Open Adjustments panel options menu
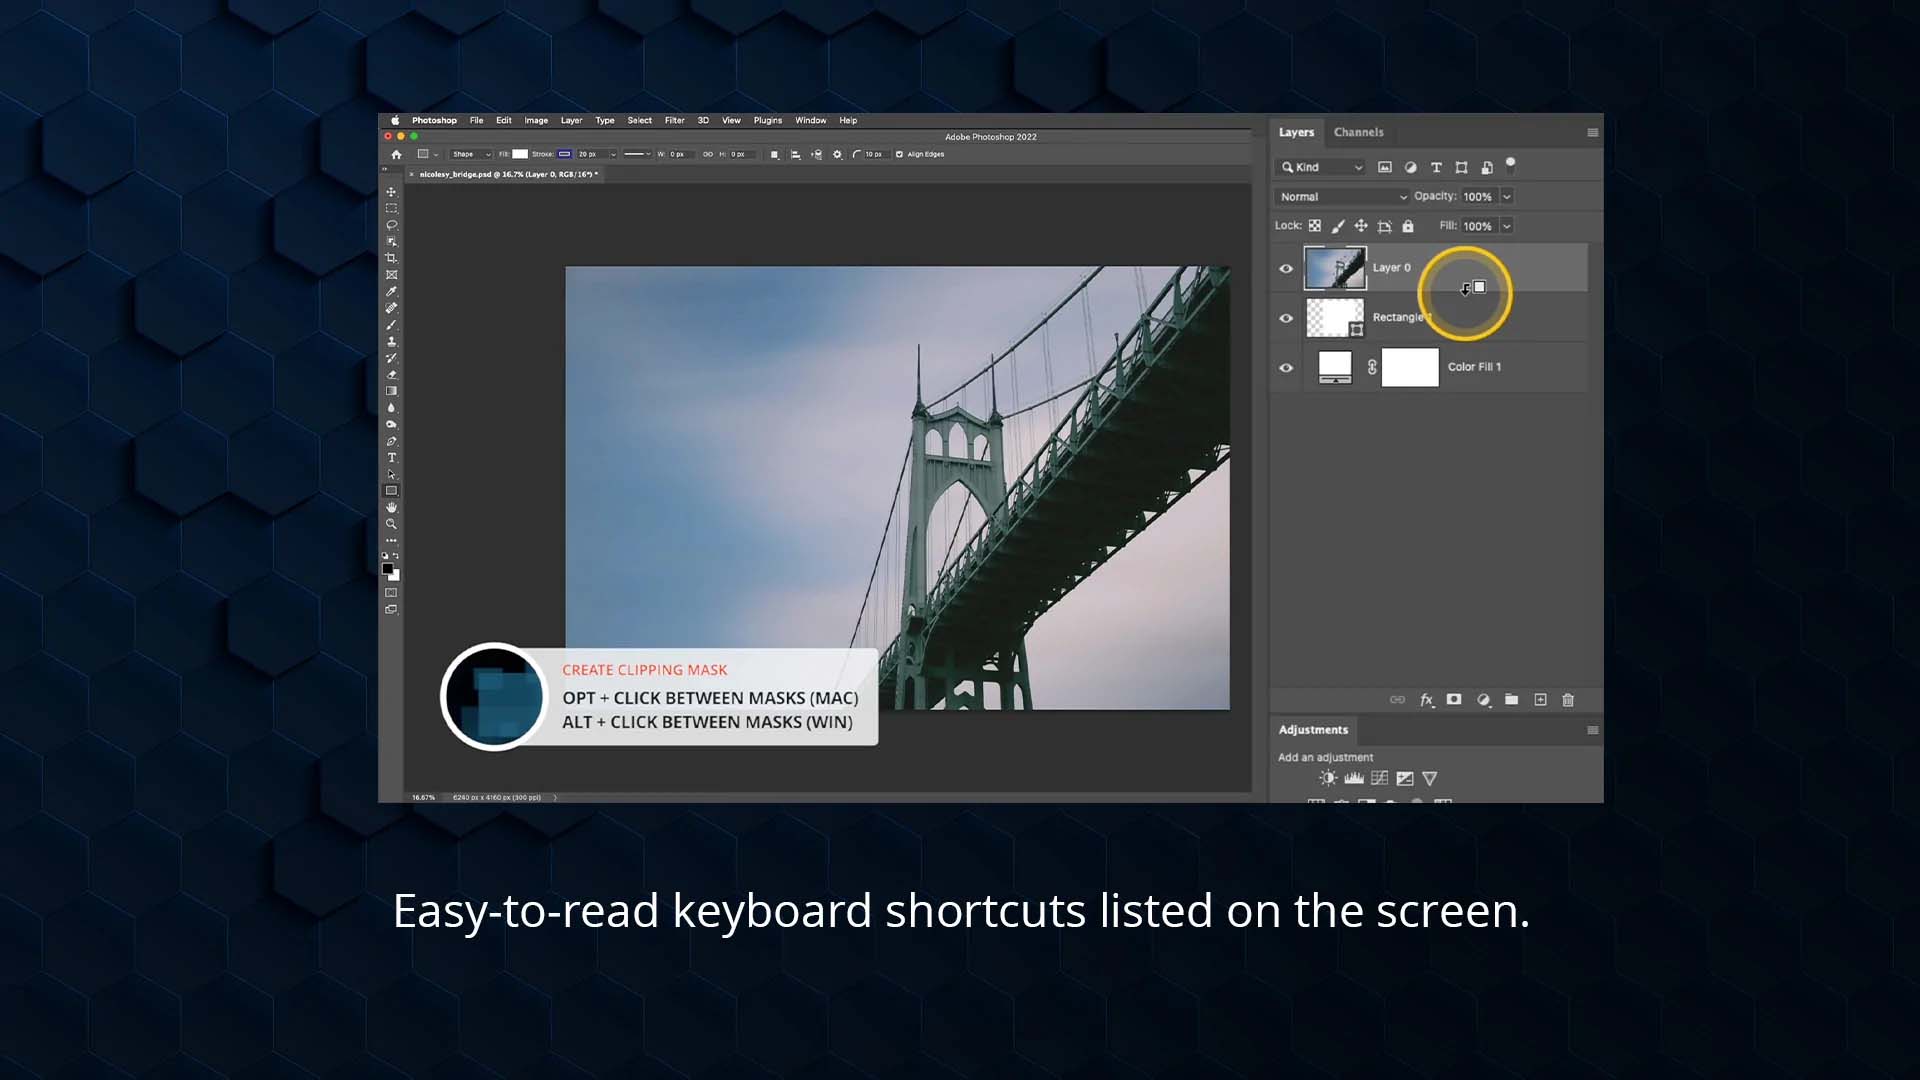Image resolution: width=1920 pixels, height=1080 pixels. tap(1592, 730)
